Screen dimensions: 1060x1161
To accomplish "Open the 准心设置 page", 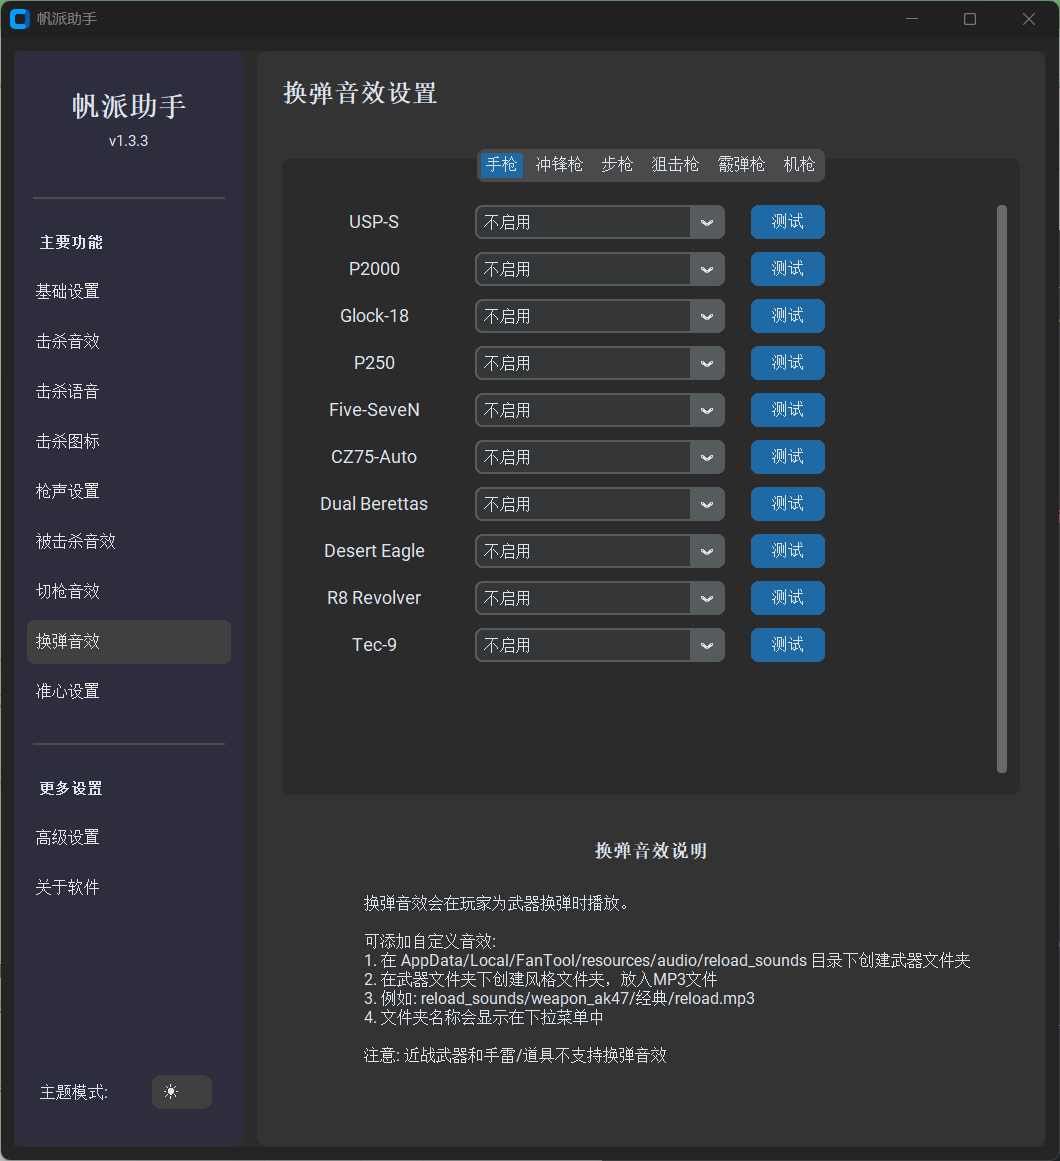I will 66,691.
